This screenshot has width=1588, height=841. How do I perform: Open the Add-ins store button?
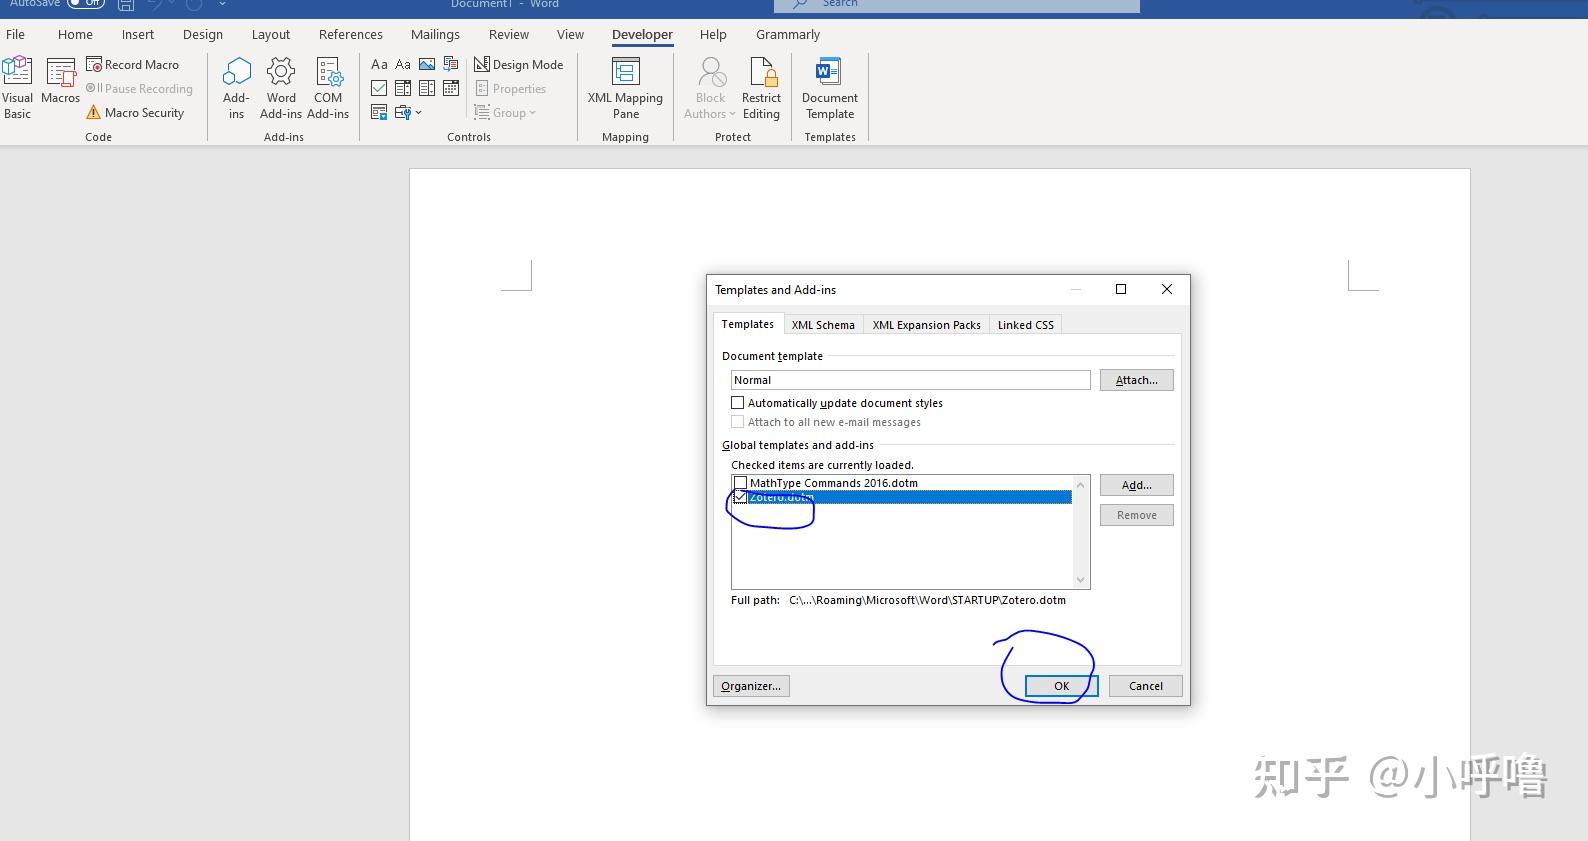[236, 88]
